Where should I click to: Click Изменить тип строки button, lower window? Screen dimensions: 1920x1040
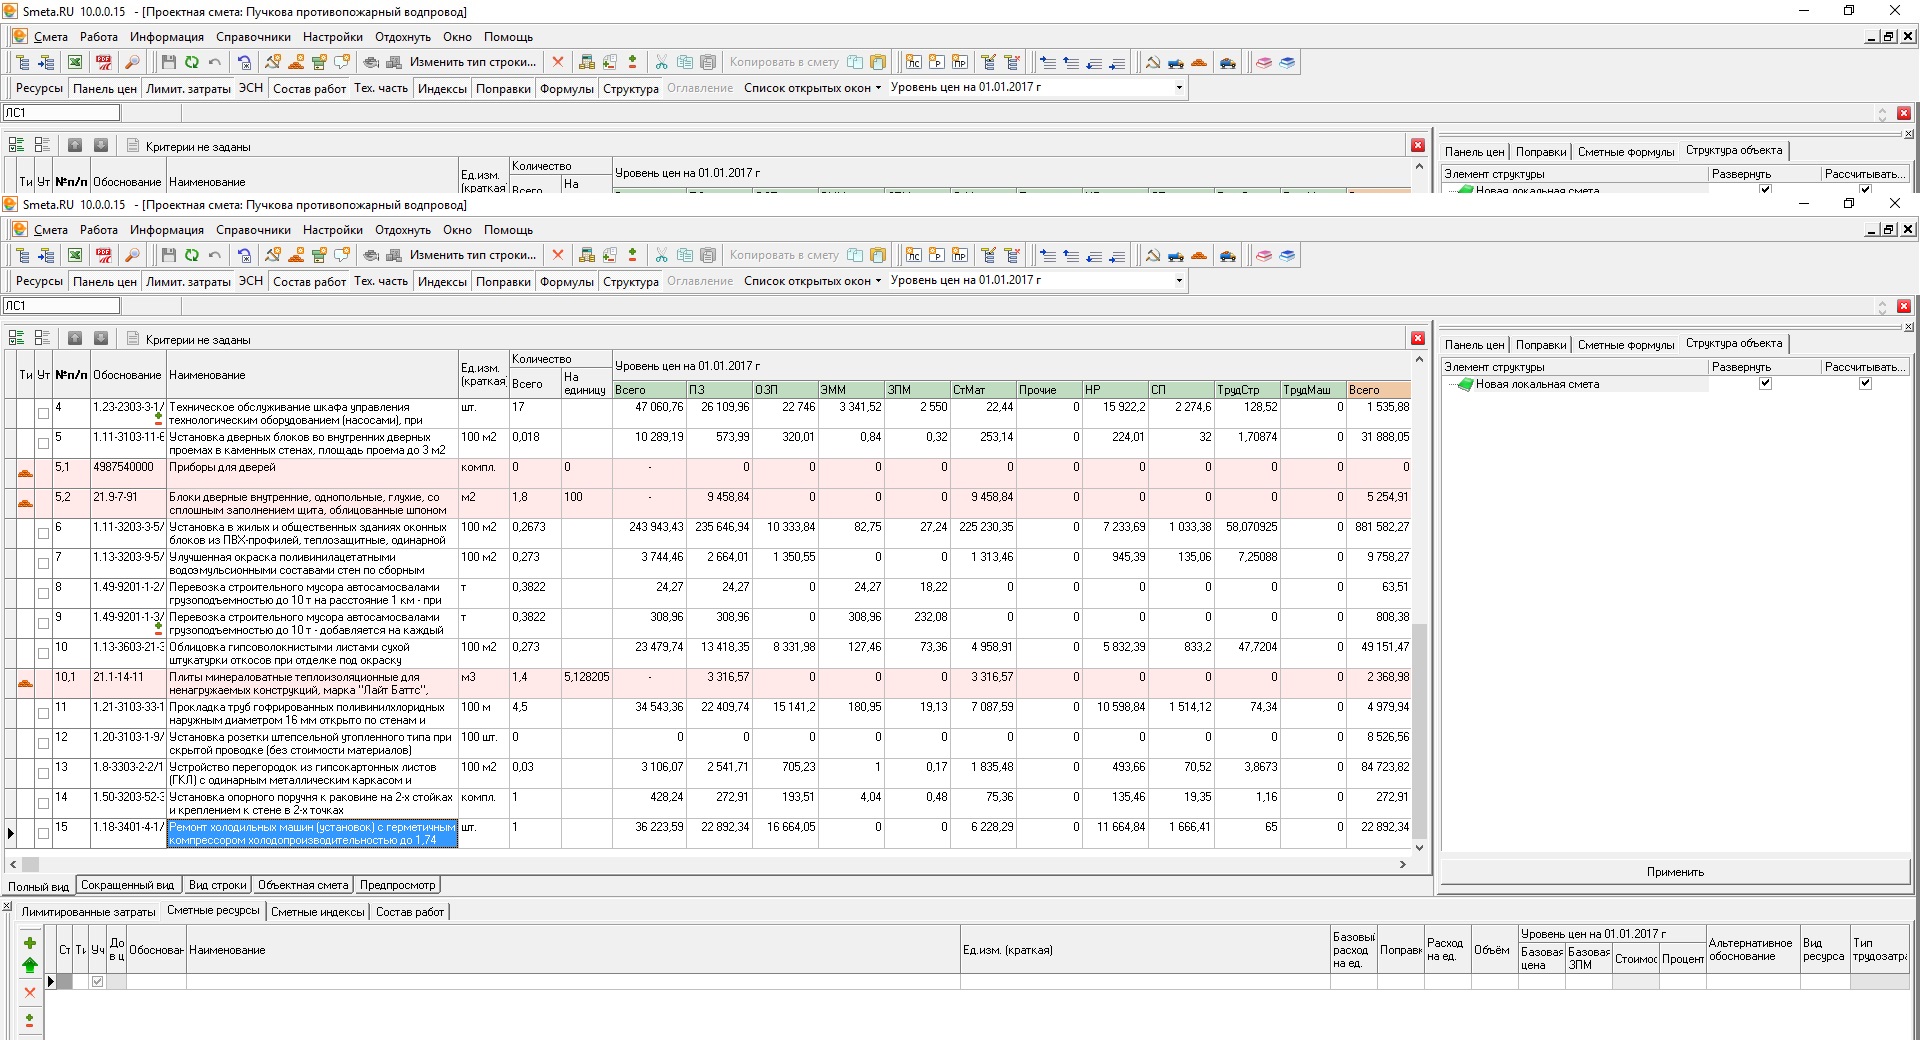[473, 256]
